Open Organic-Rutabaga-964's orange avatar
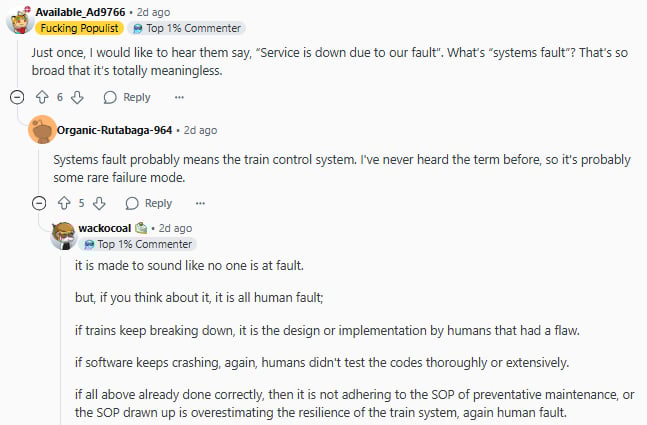 point(42,130)
